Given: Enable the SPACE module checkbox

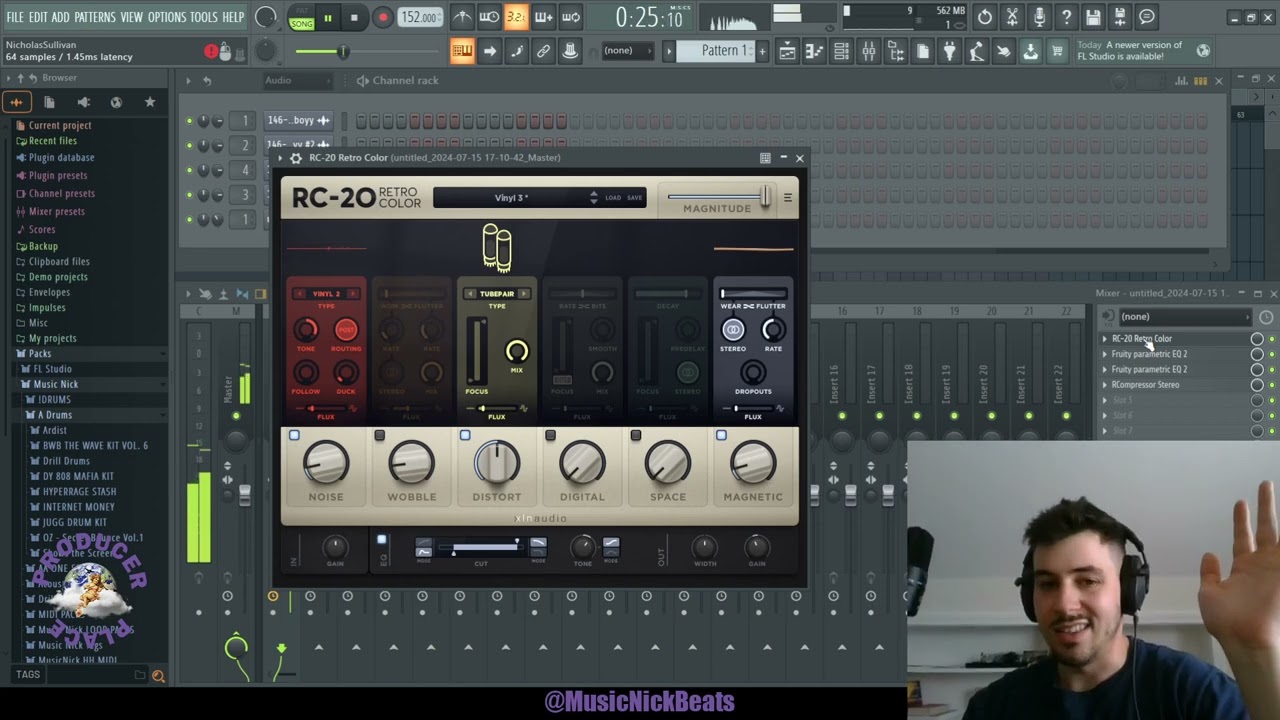Looking at the screenshot, I should (636, 436).
